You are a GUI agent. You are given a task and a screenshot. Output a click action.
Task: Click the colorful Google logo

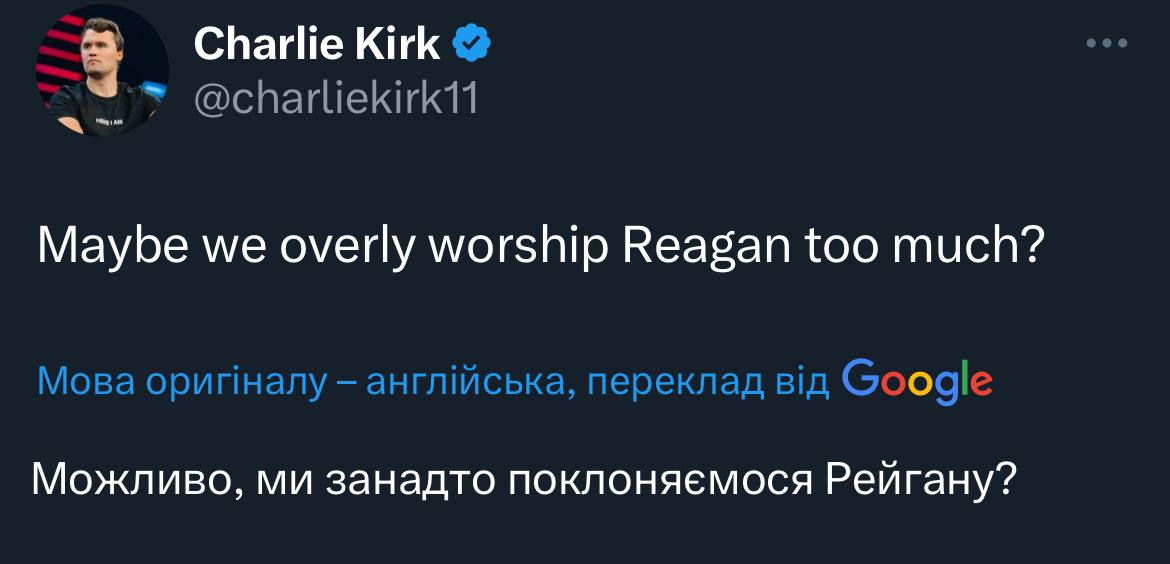pyautogui.click(x=917, y=381)
